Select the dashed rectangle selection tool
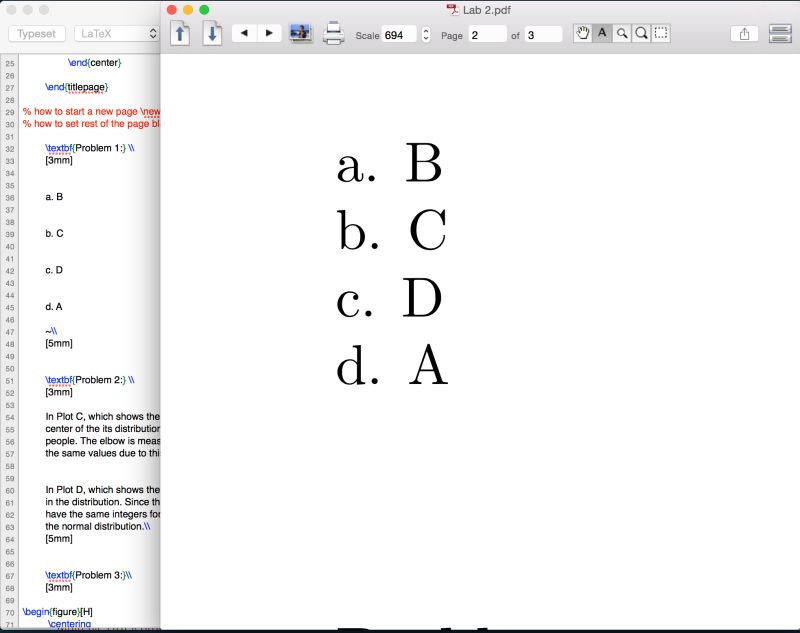 click(x=661, y=34)
